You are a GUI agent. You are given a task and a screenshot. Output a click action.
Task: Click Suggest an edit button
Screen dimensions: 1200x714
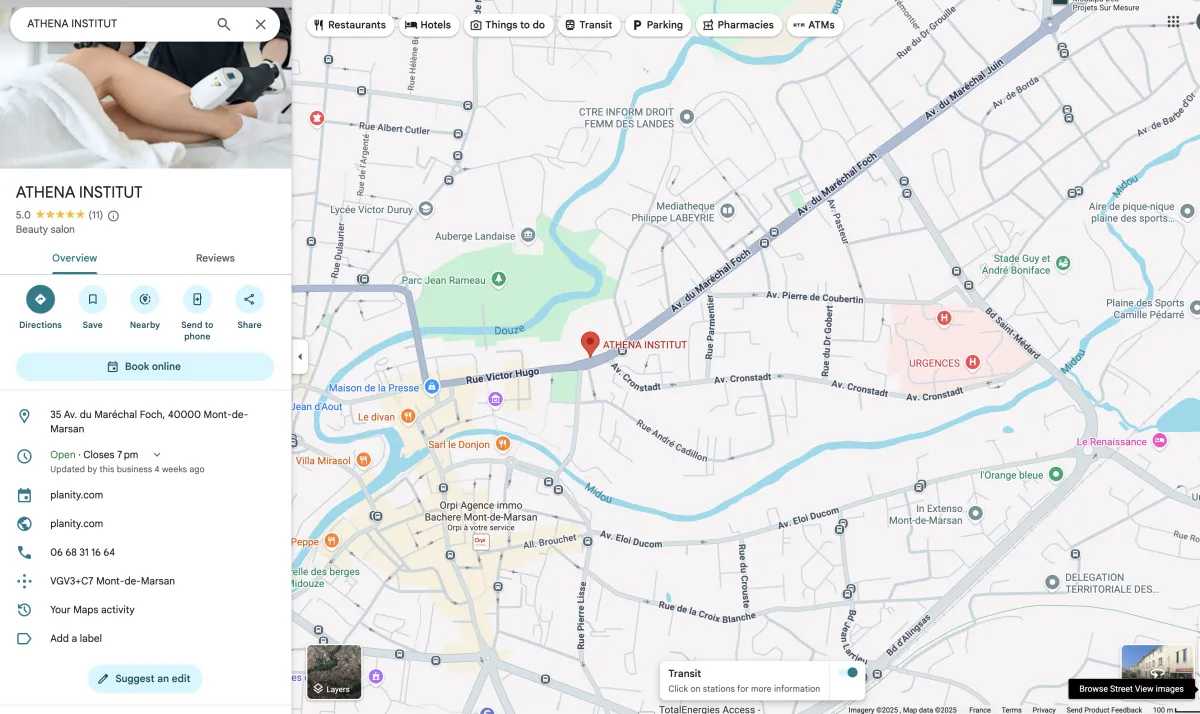click(145, 679)
